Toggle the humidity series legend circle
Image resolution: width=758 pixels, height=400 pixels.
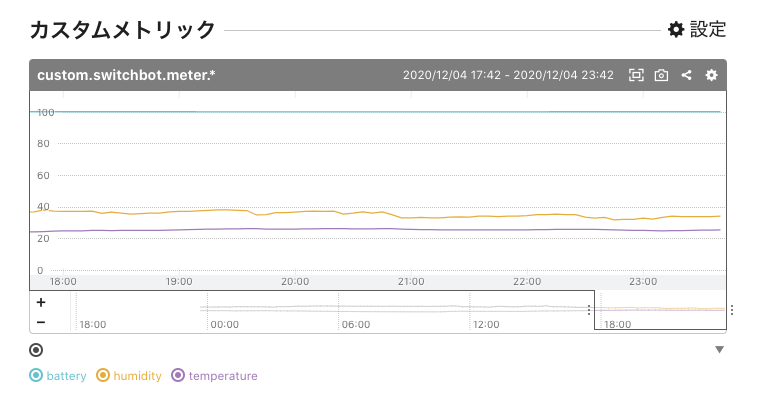tap(102, 376)
